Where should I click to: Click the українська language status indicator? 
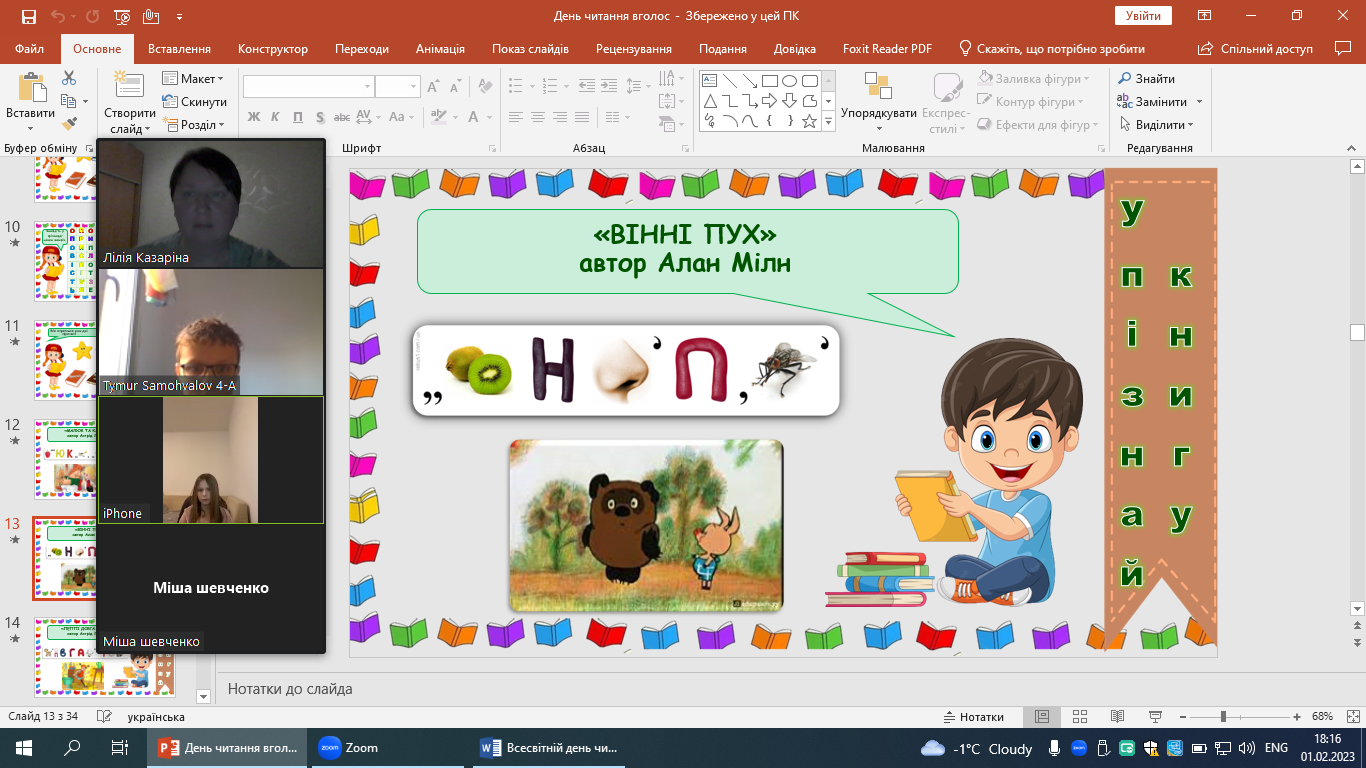pyautogui.click(x=156, y=717)
